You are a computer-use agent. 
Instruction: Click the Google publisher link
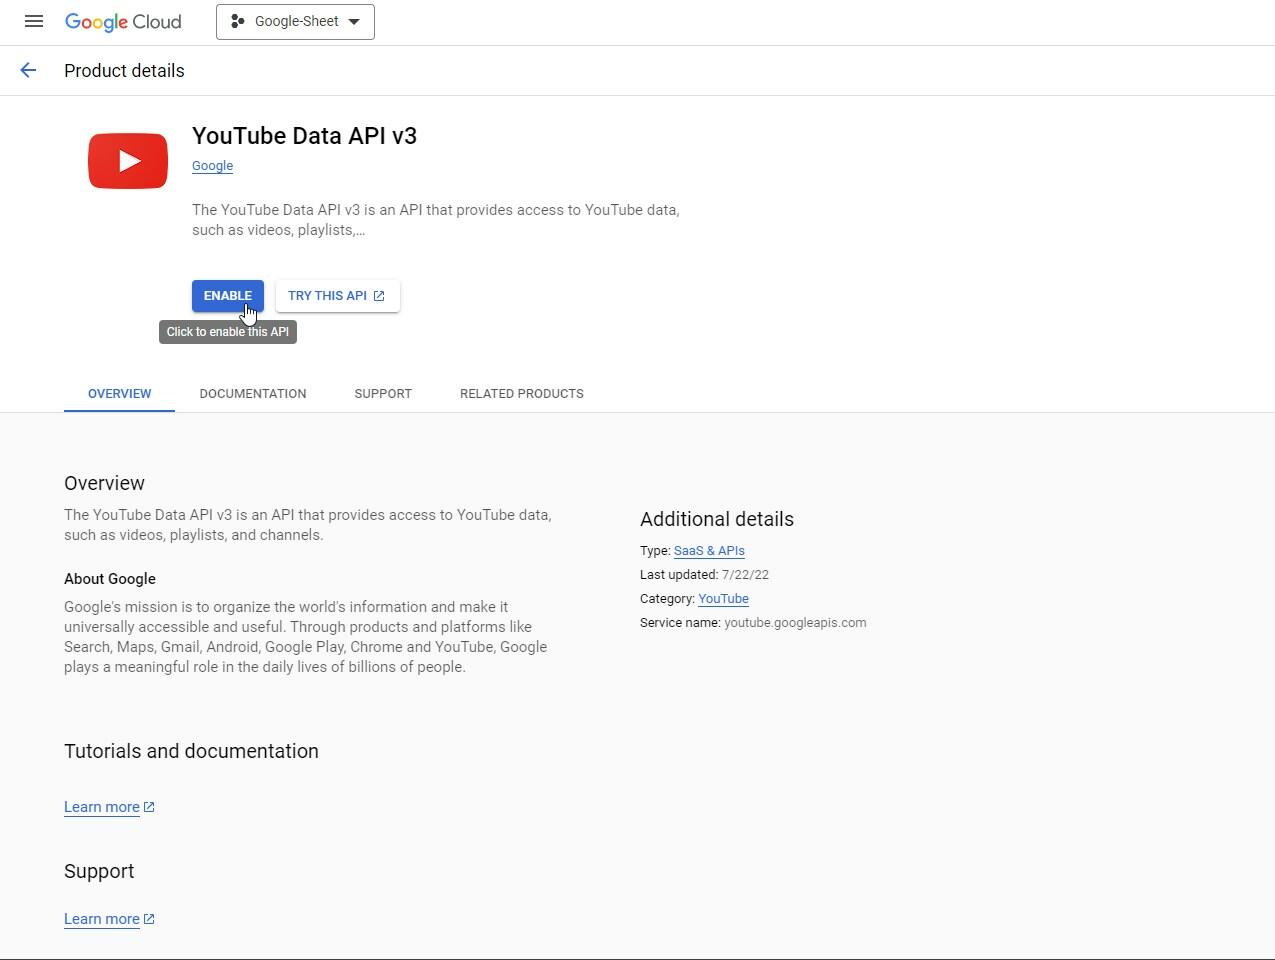click(x=212, y=166)
